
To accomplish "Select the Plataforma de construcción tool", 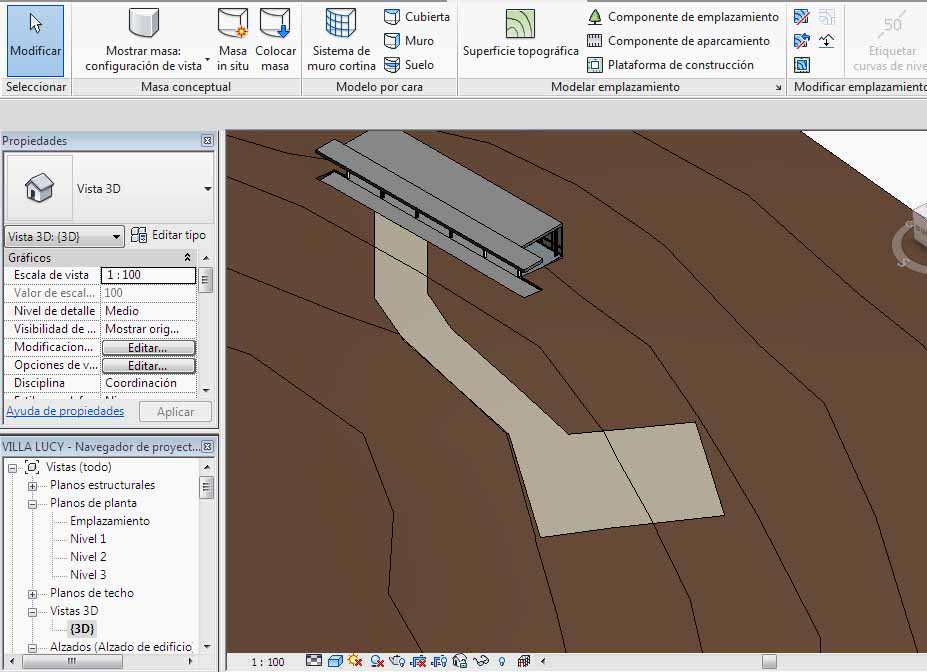I will pyautogui.click(x=670, y=65).
